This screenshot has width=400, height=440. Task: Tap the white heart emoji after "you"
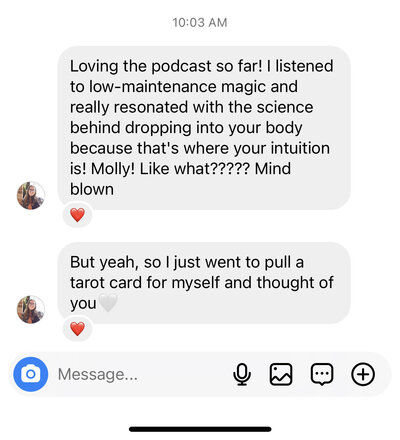pos(108,303)
